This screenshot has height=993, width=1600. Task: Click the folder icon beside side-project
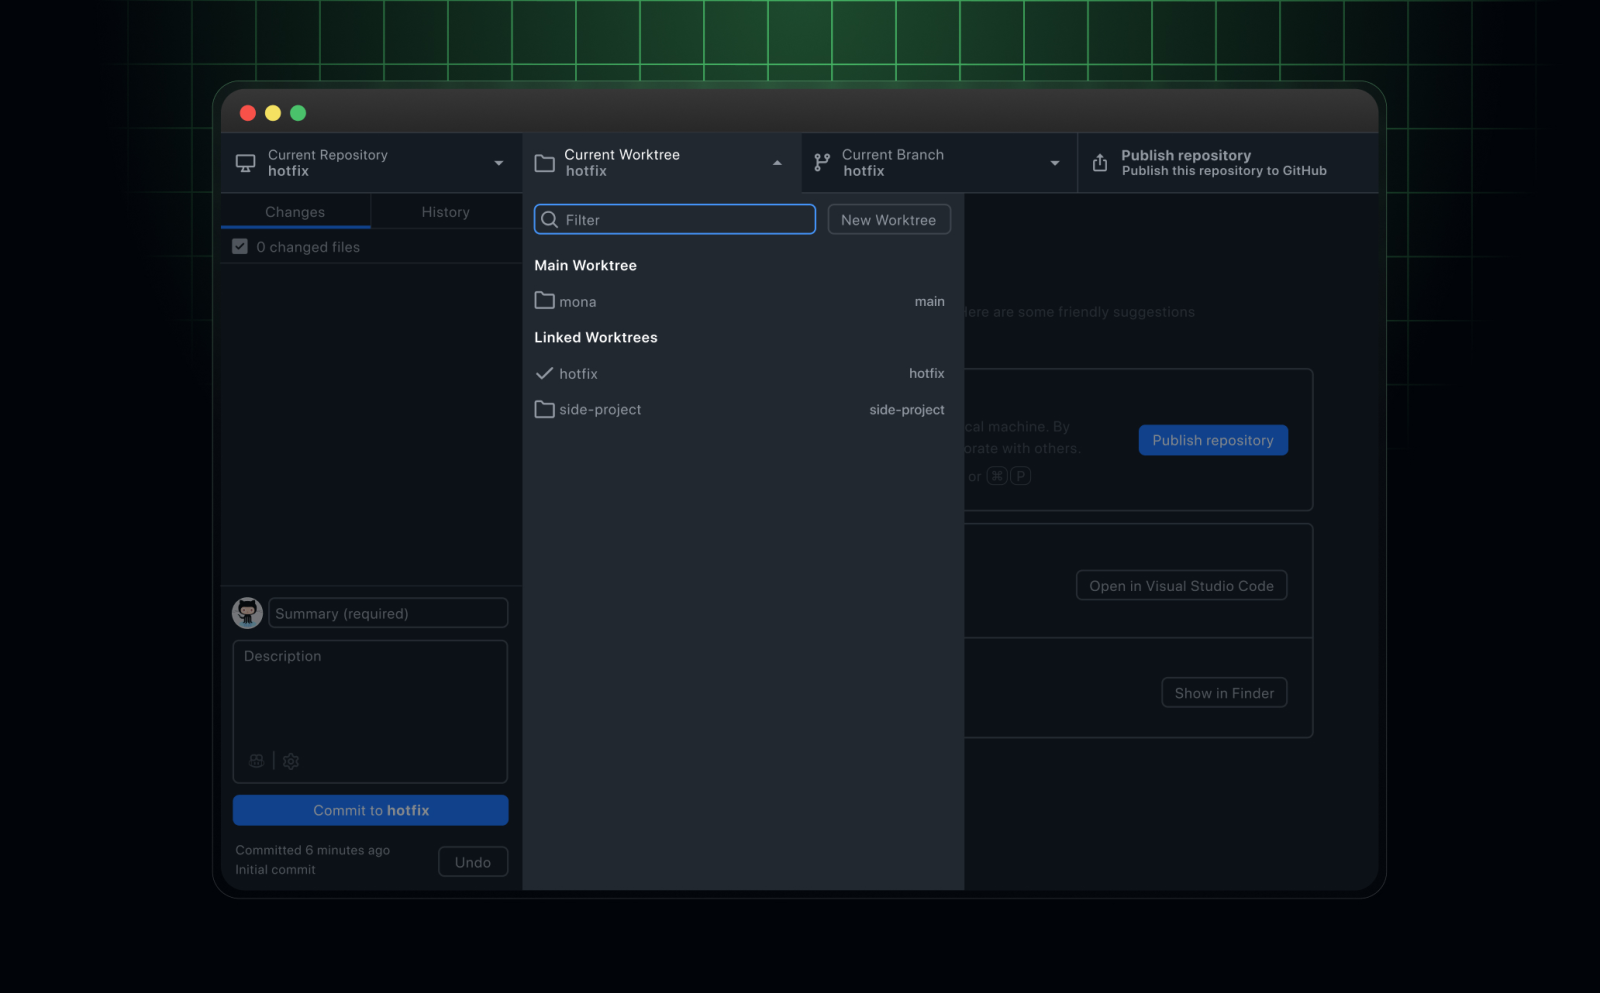pyautogui.click(x=545, y=409)
